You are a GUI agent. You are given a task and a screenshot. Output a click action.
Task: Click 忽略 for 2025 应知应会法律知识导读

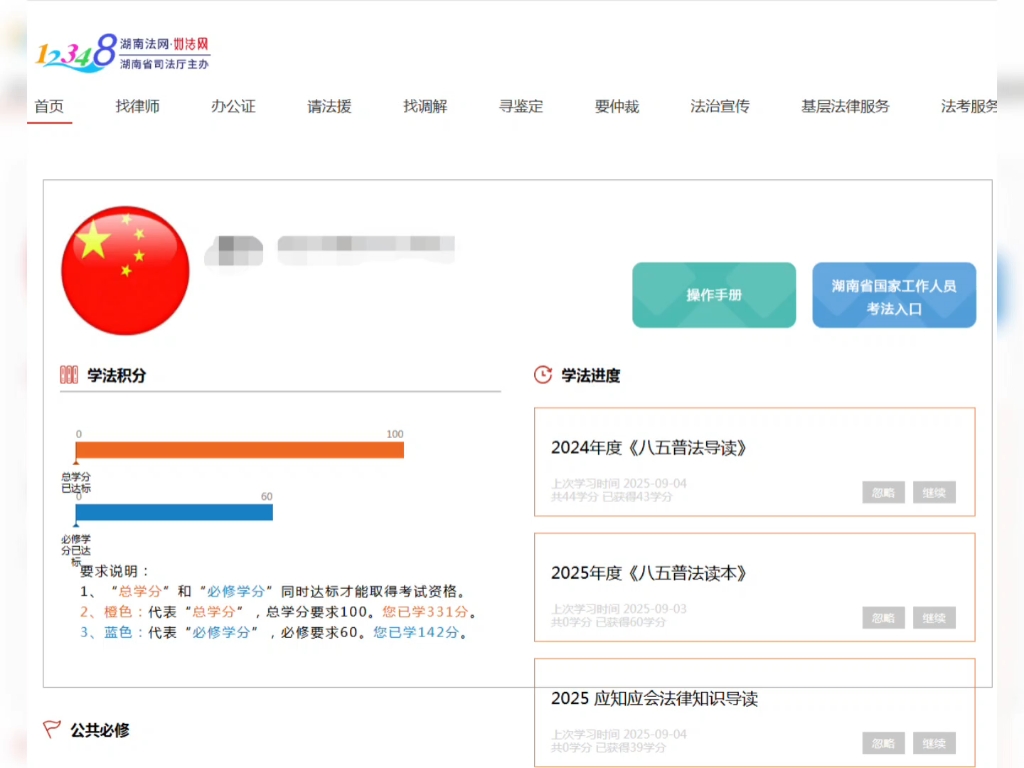point(882,743)
